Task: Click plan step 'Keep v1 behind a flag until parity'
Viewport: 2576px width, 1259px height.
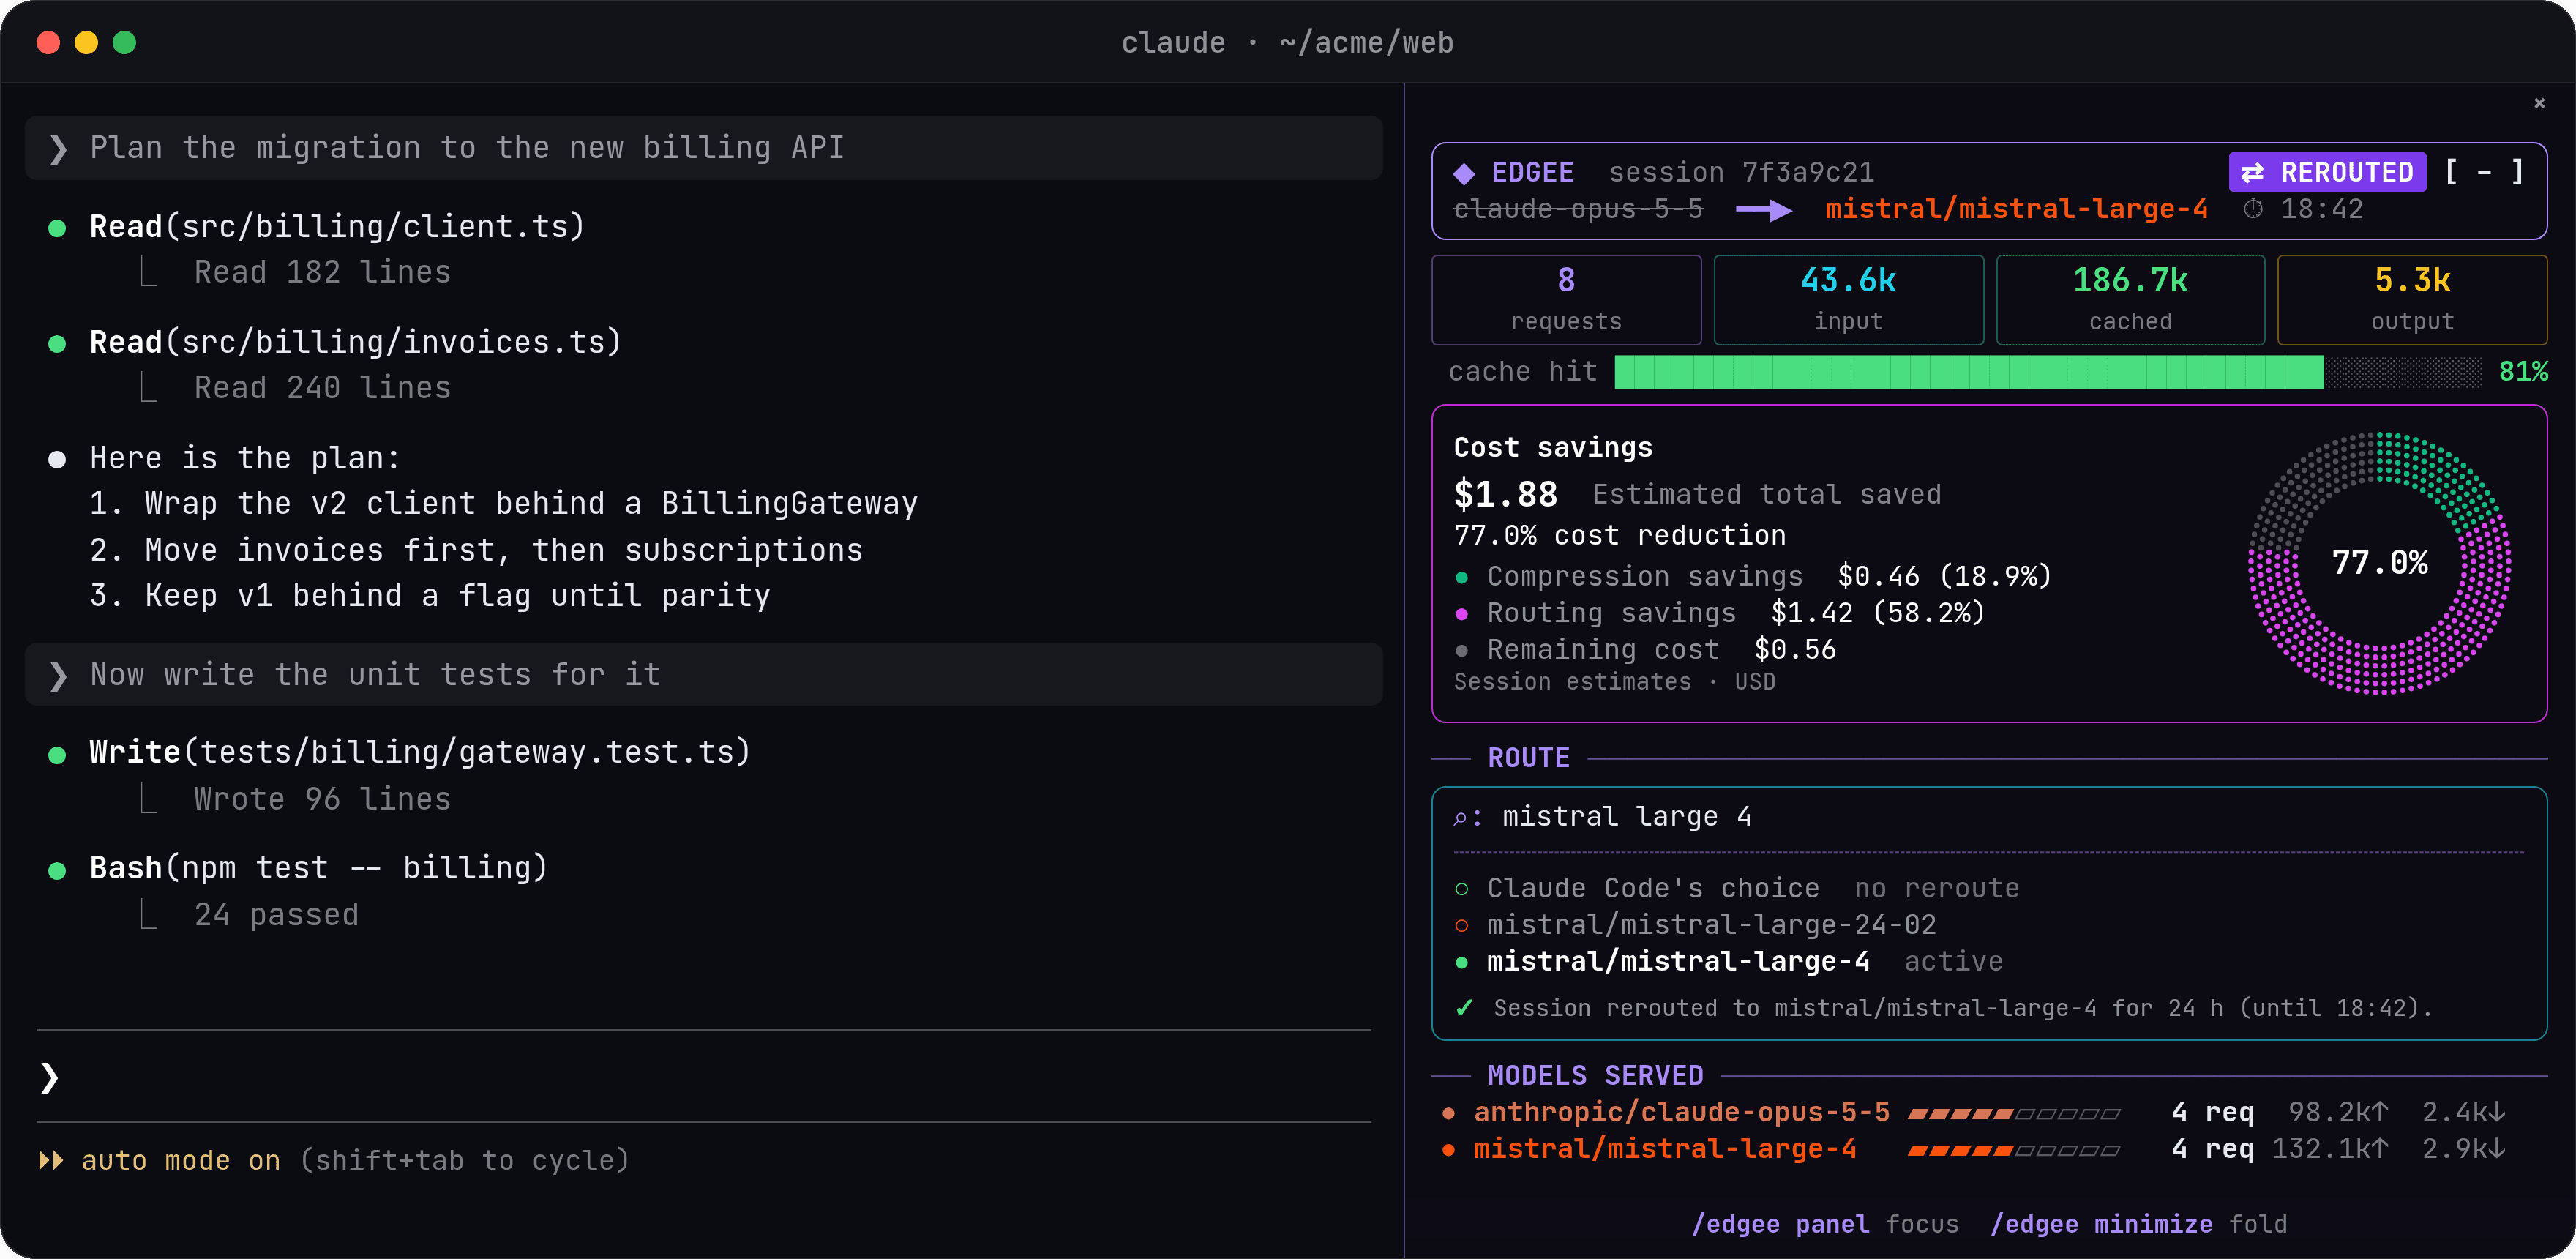Action: point(430,596)
